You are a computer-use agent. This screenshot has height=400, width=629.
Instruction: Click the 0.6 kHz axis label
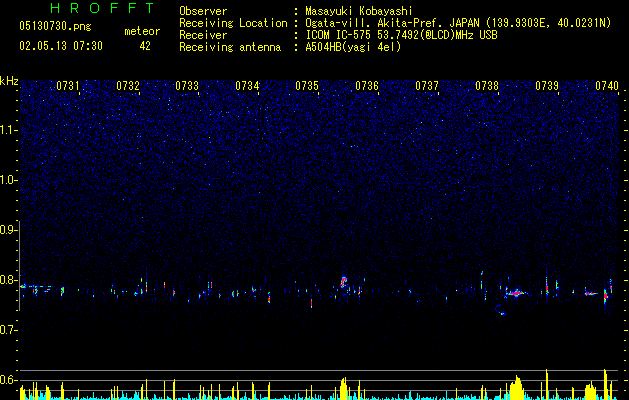pos(9,380)
